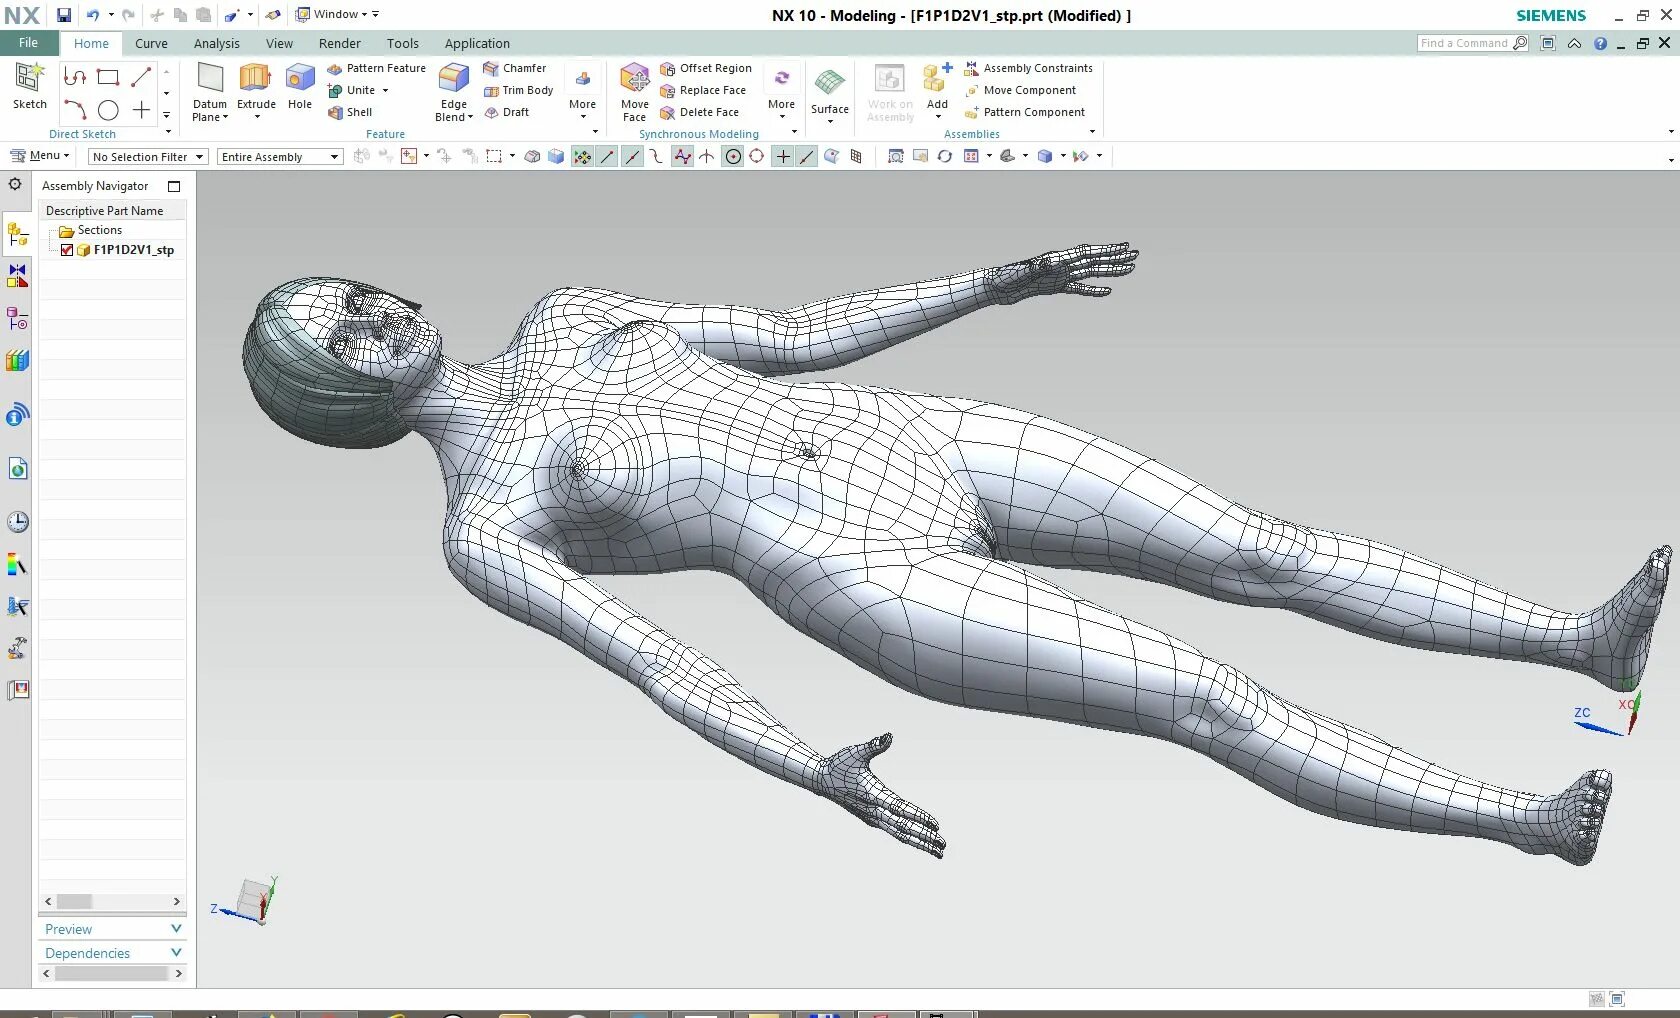Click the Add component icon
This screenshot has height=1018, width=1680.
(937, 87)
